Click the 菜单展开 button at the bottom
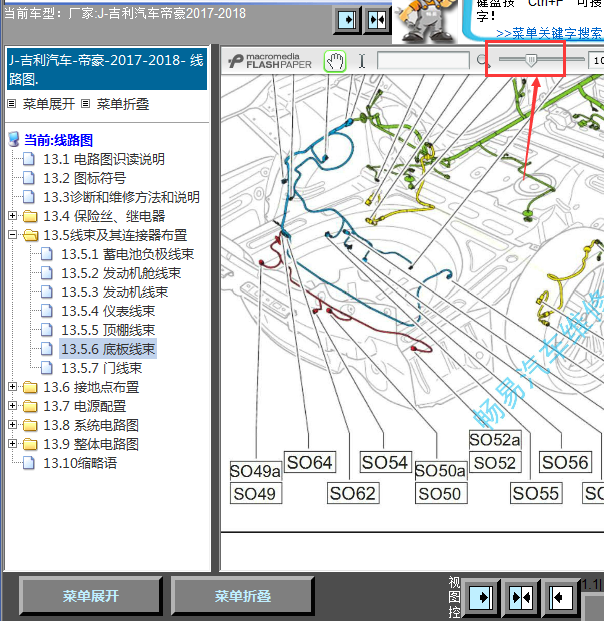 click(x=91, y=596)
